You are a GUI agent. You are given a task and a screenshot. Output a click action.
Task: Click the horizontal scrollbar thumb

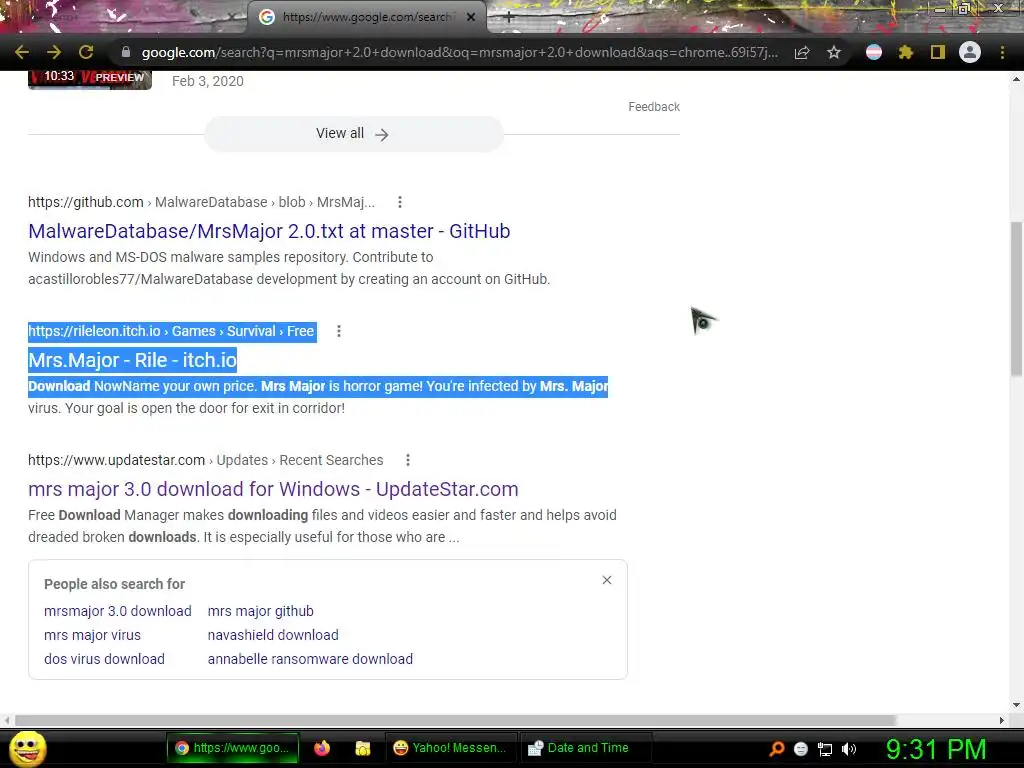point(455,720)
